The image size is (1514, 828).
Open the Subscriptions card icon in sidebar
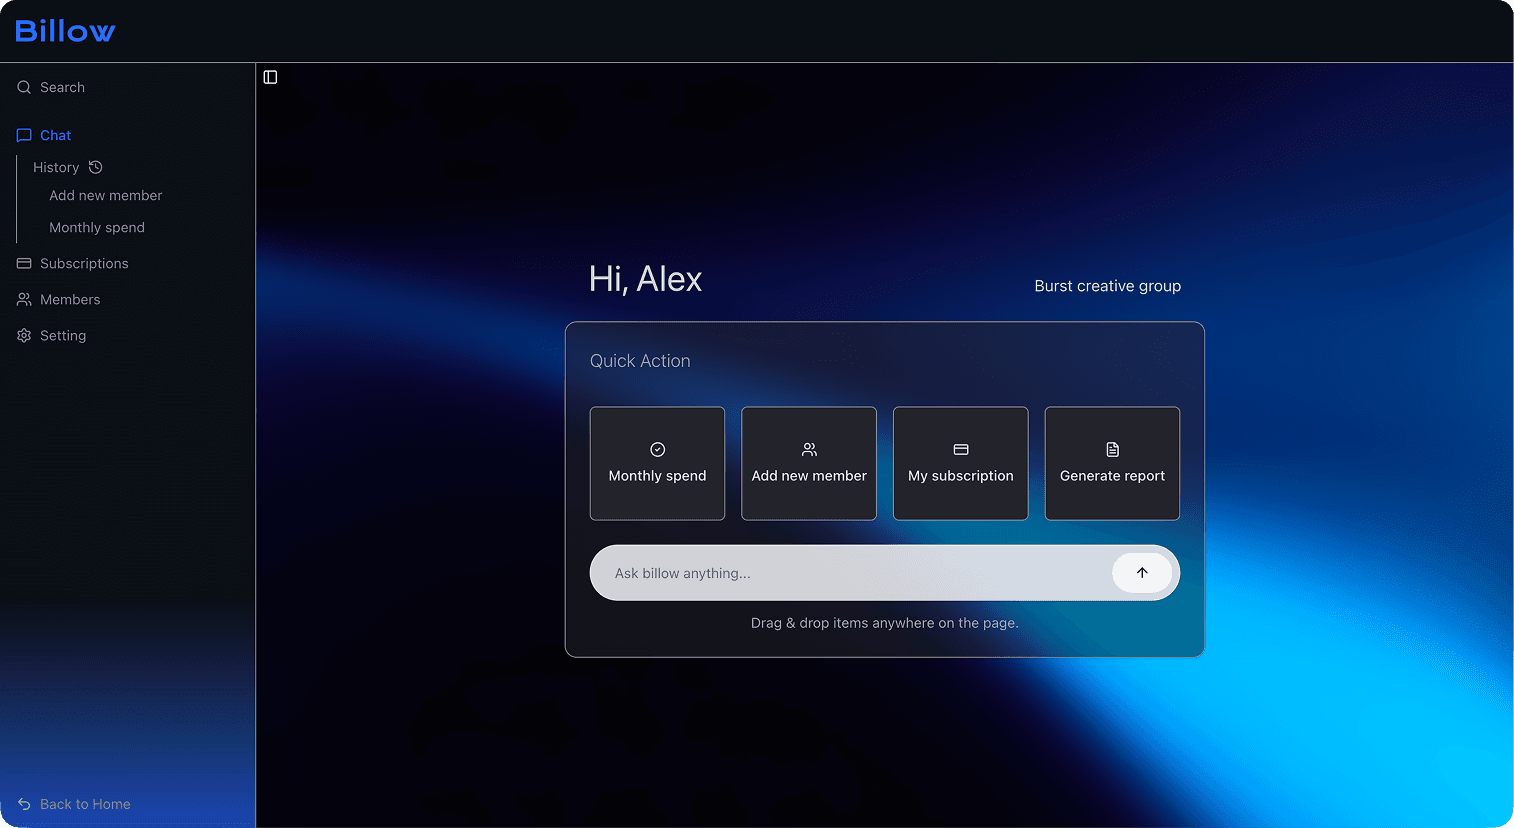tap(23, 263)
